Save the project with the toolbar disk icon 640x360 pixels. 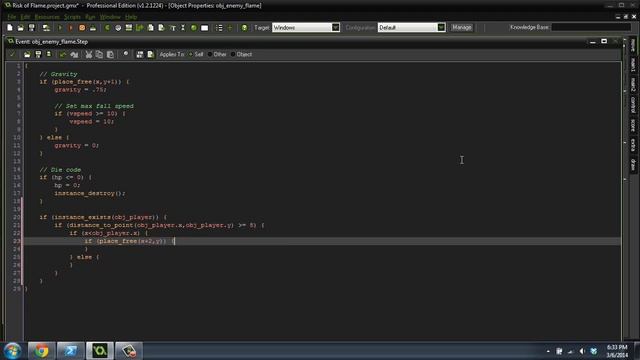[x=31, y=27]
